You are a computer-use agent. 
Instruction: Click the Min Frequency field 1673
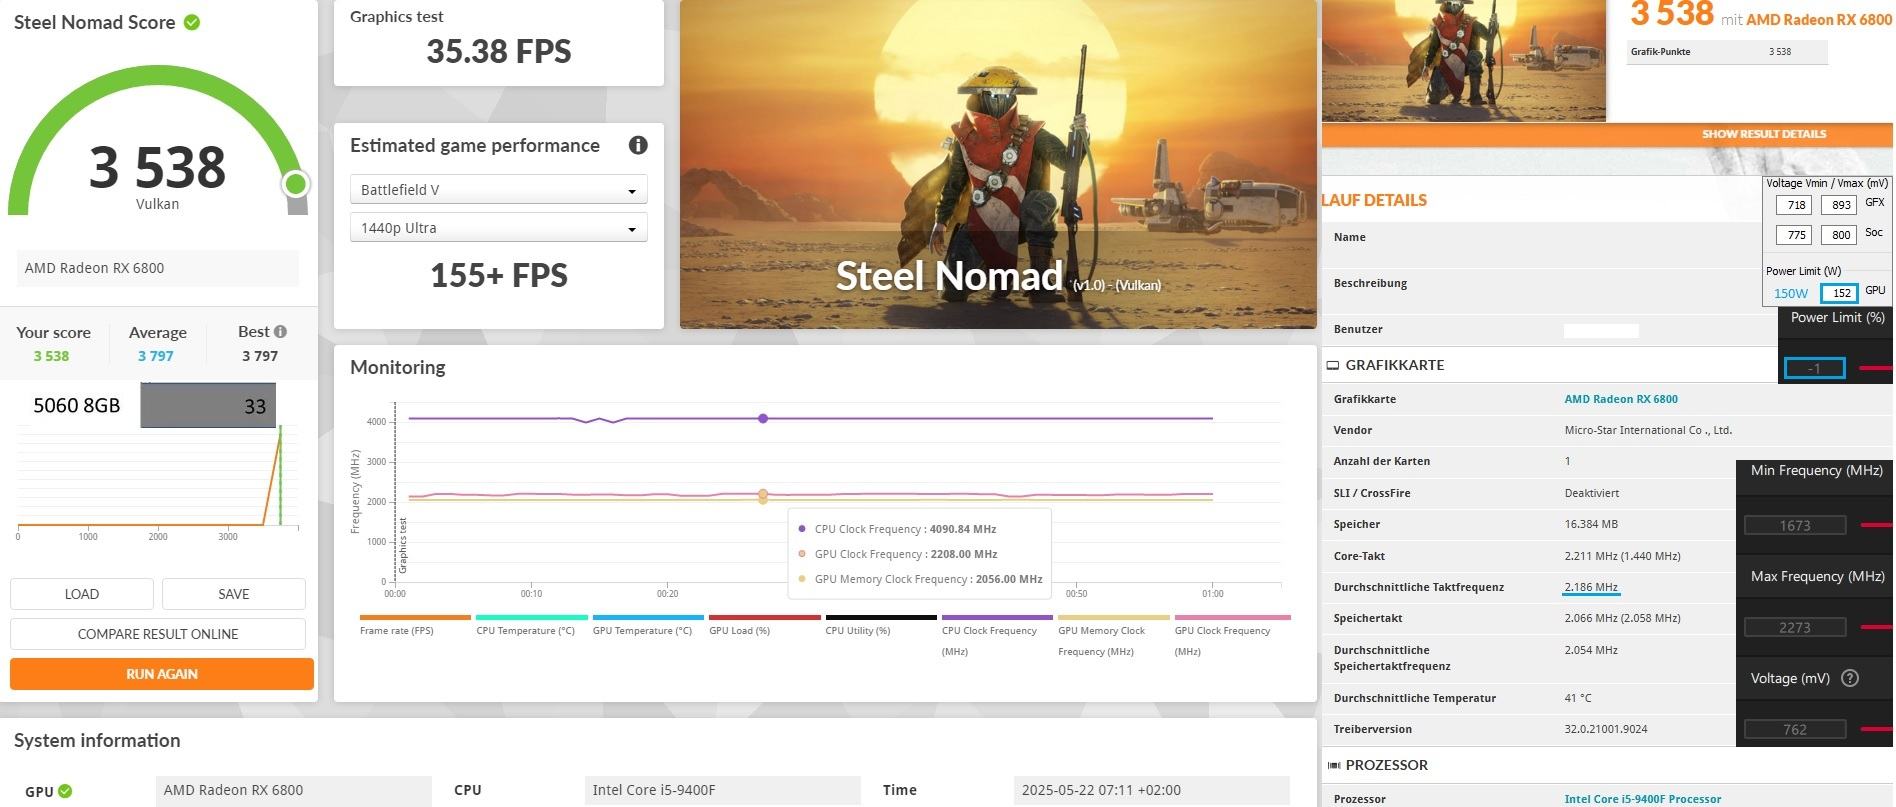(x=1795, y=525)
